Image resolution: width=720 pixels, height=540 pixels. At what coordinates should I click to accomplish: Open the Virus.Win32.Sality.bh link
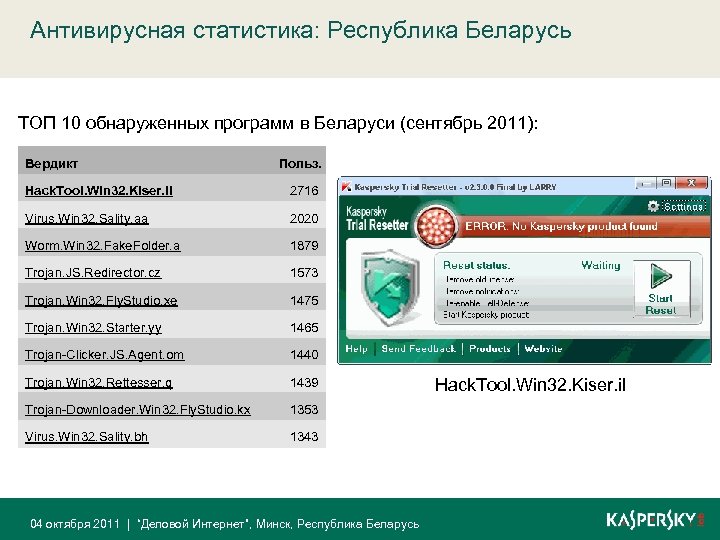coord(86,436)
